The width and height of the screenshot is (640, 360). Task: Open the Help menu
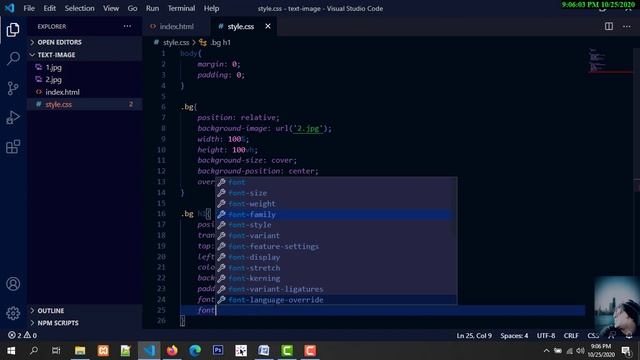211,8
